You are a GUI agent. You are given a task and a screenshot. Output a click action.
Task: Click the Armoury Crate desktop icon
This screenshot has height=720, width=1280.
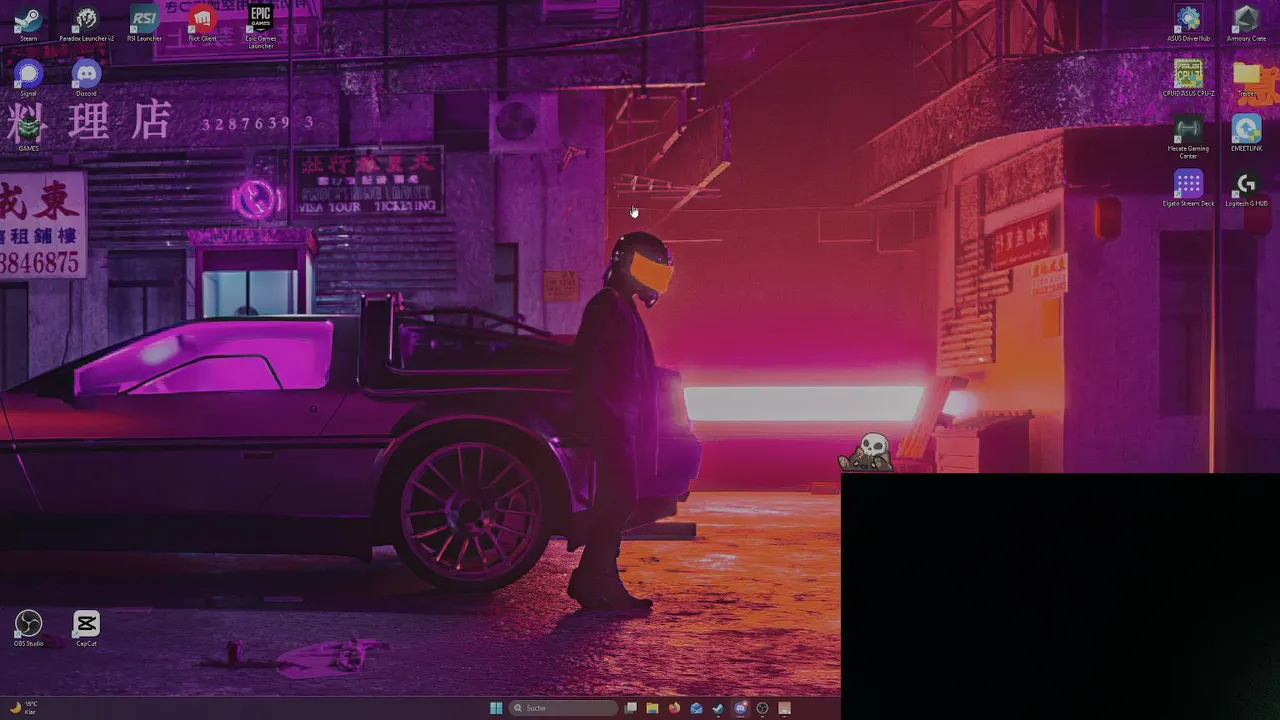[1246, 24]
